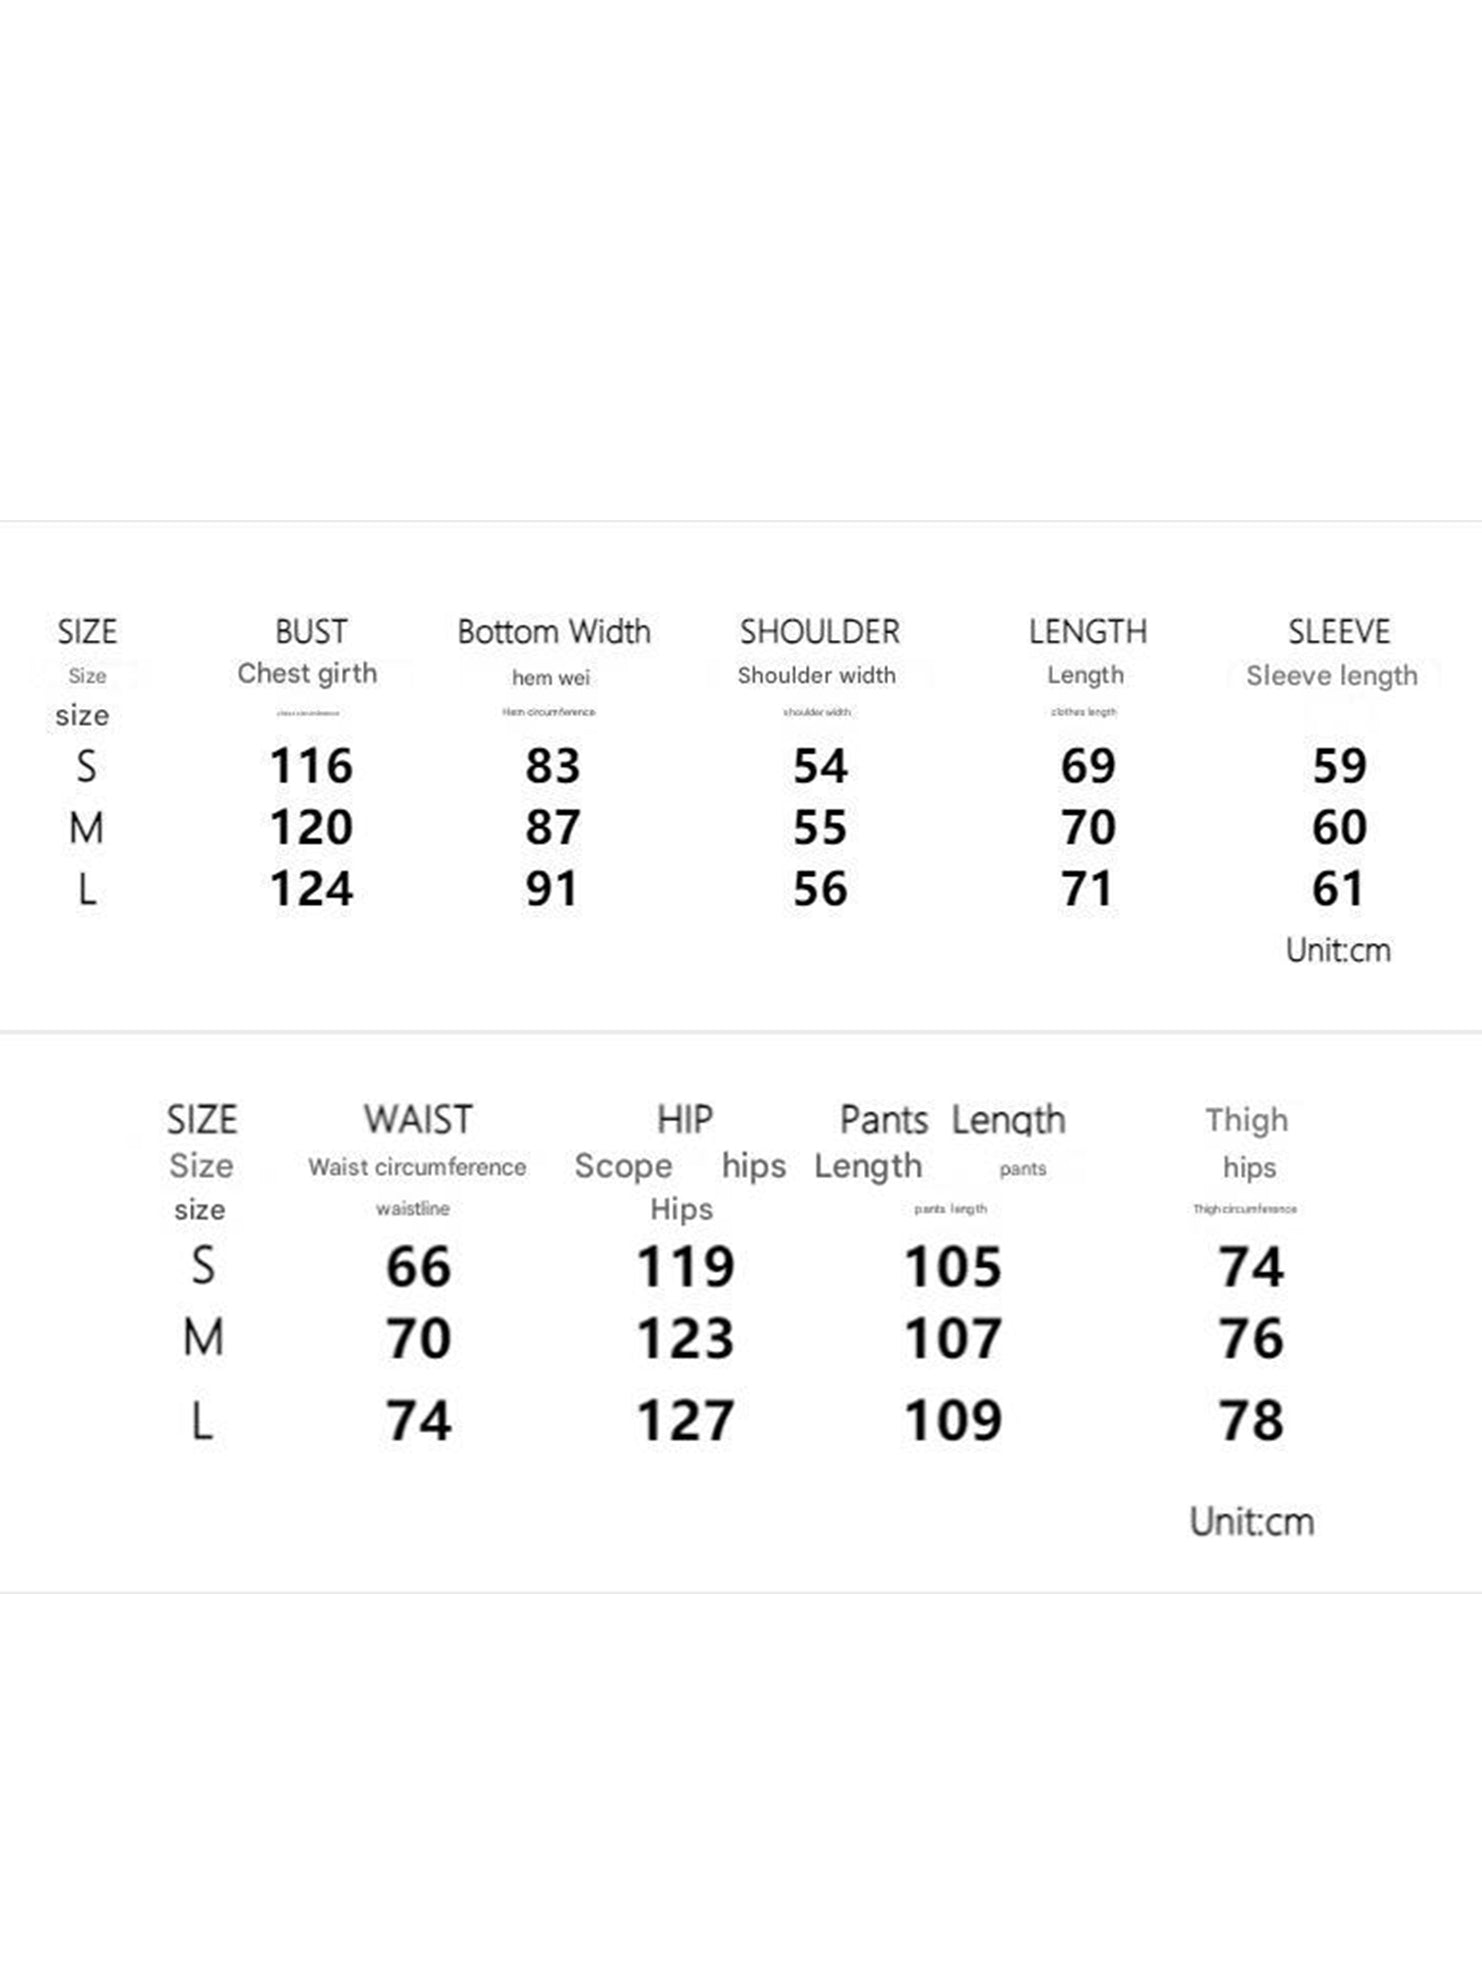Image resolution: width=1482 pixels, height=1966 pixels.
Task: Click Unit:cm label below the top table
Action: tap(1338, 950)
